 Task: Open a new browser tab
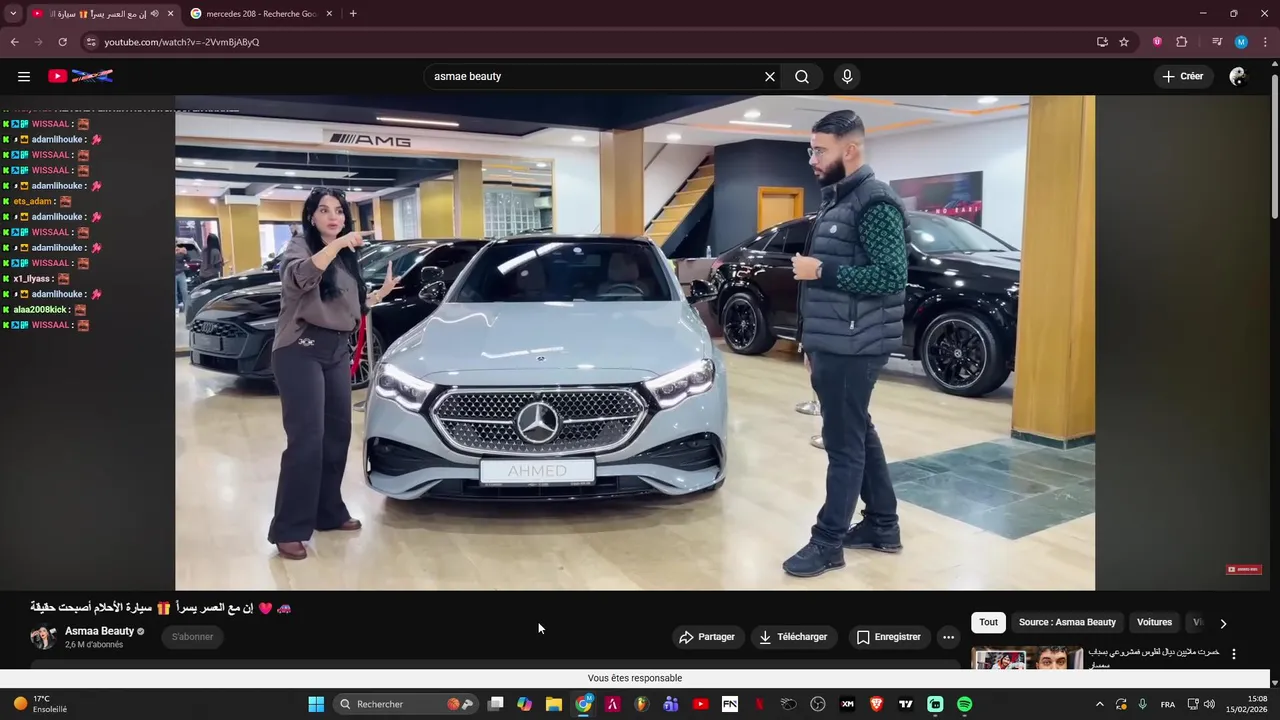coord(353,13)
